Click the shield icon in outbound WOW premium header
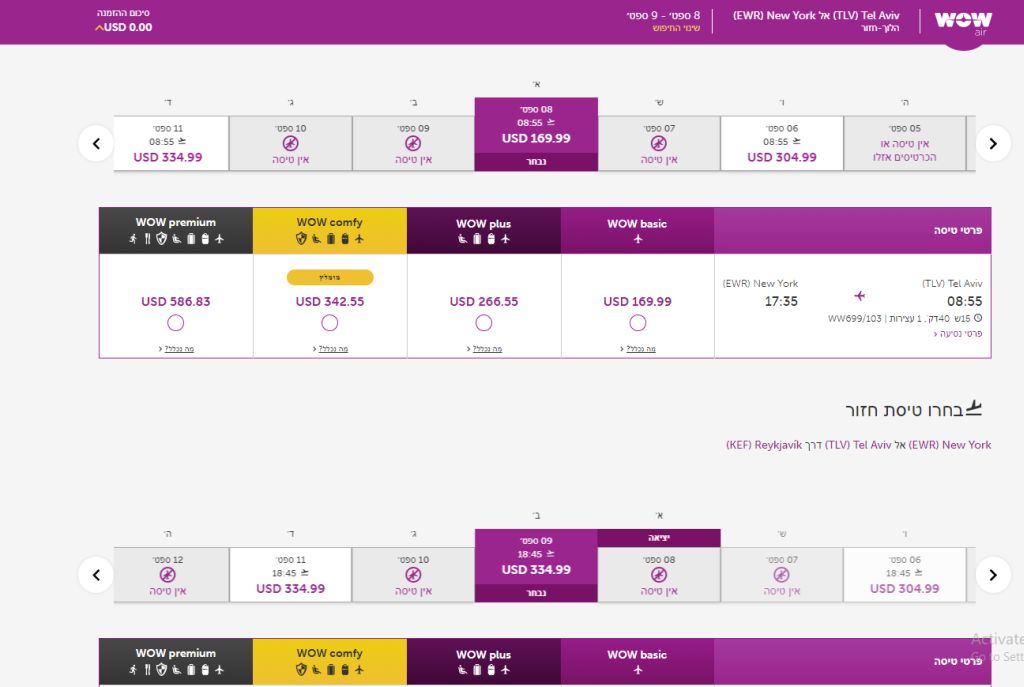This screenshot has height=687, width=1024. (x=161, y=239)
